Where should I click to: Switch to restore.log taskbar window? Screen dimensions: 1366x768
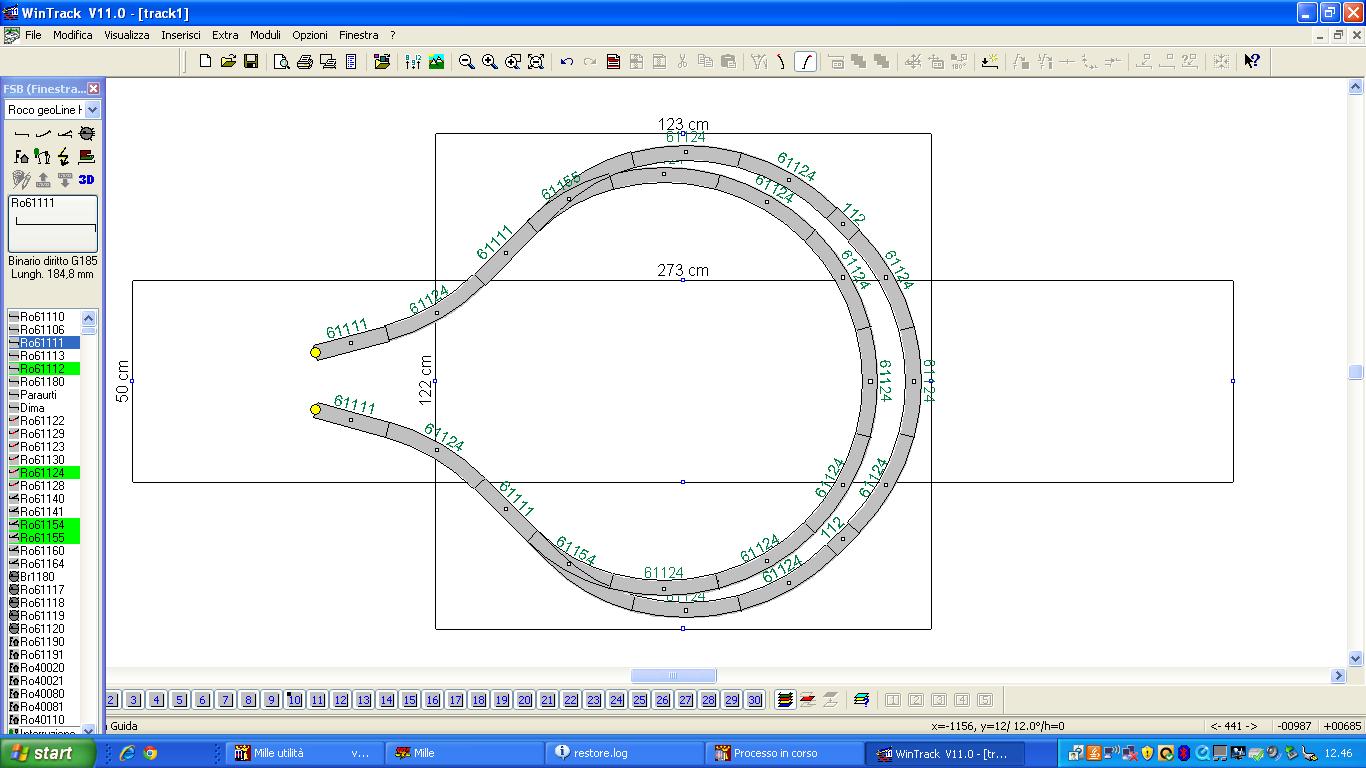[624, 753]
